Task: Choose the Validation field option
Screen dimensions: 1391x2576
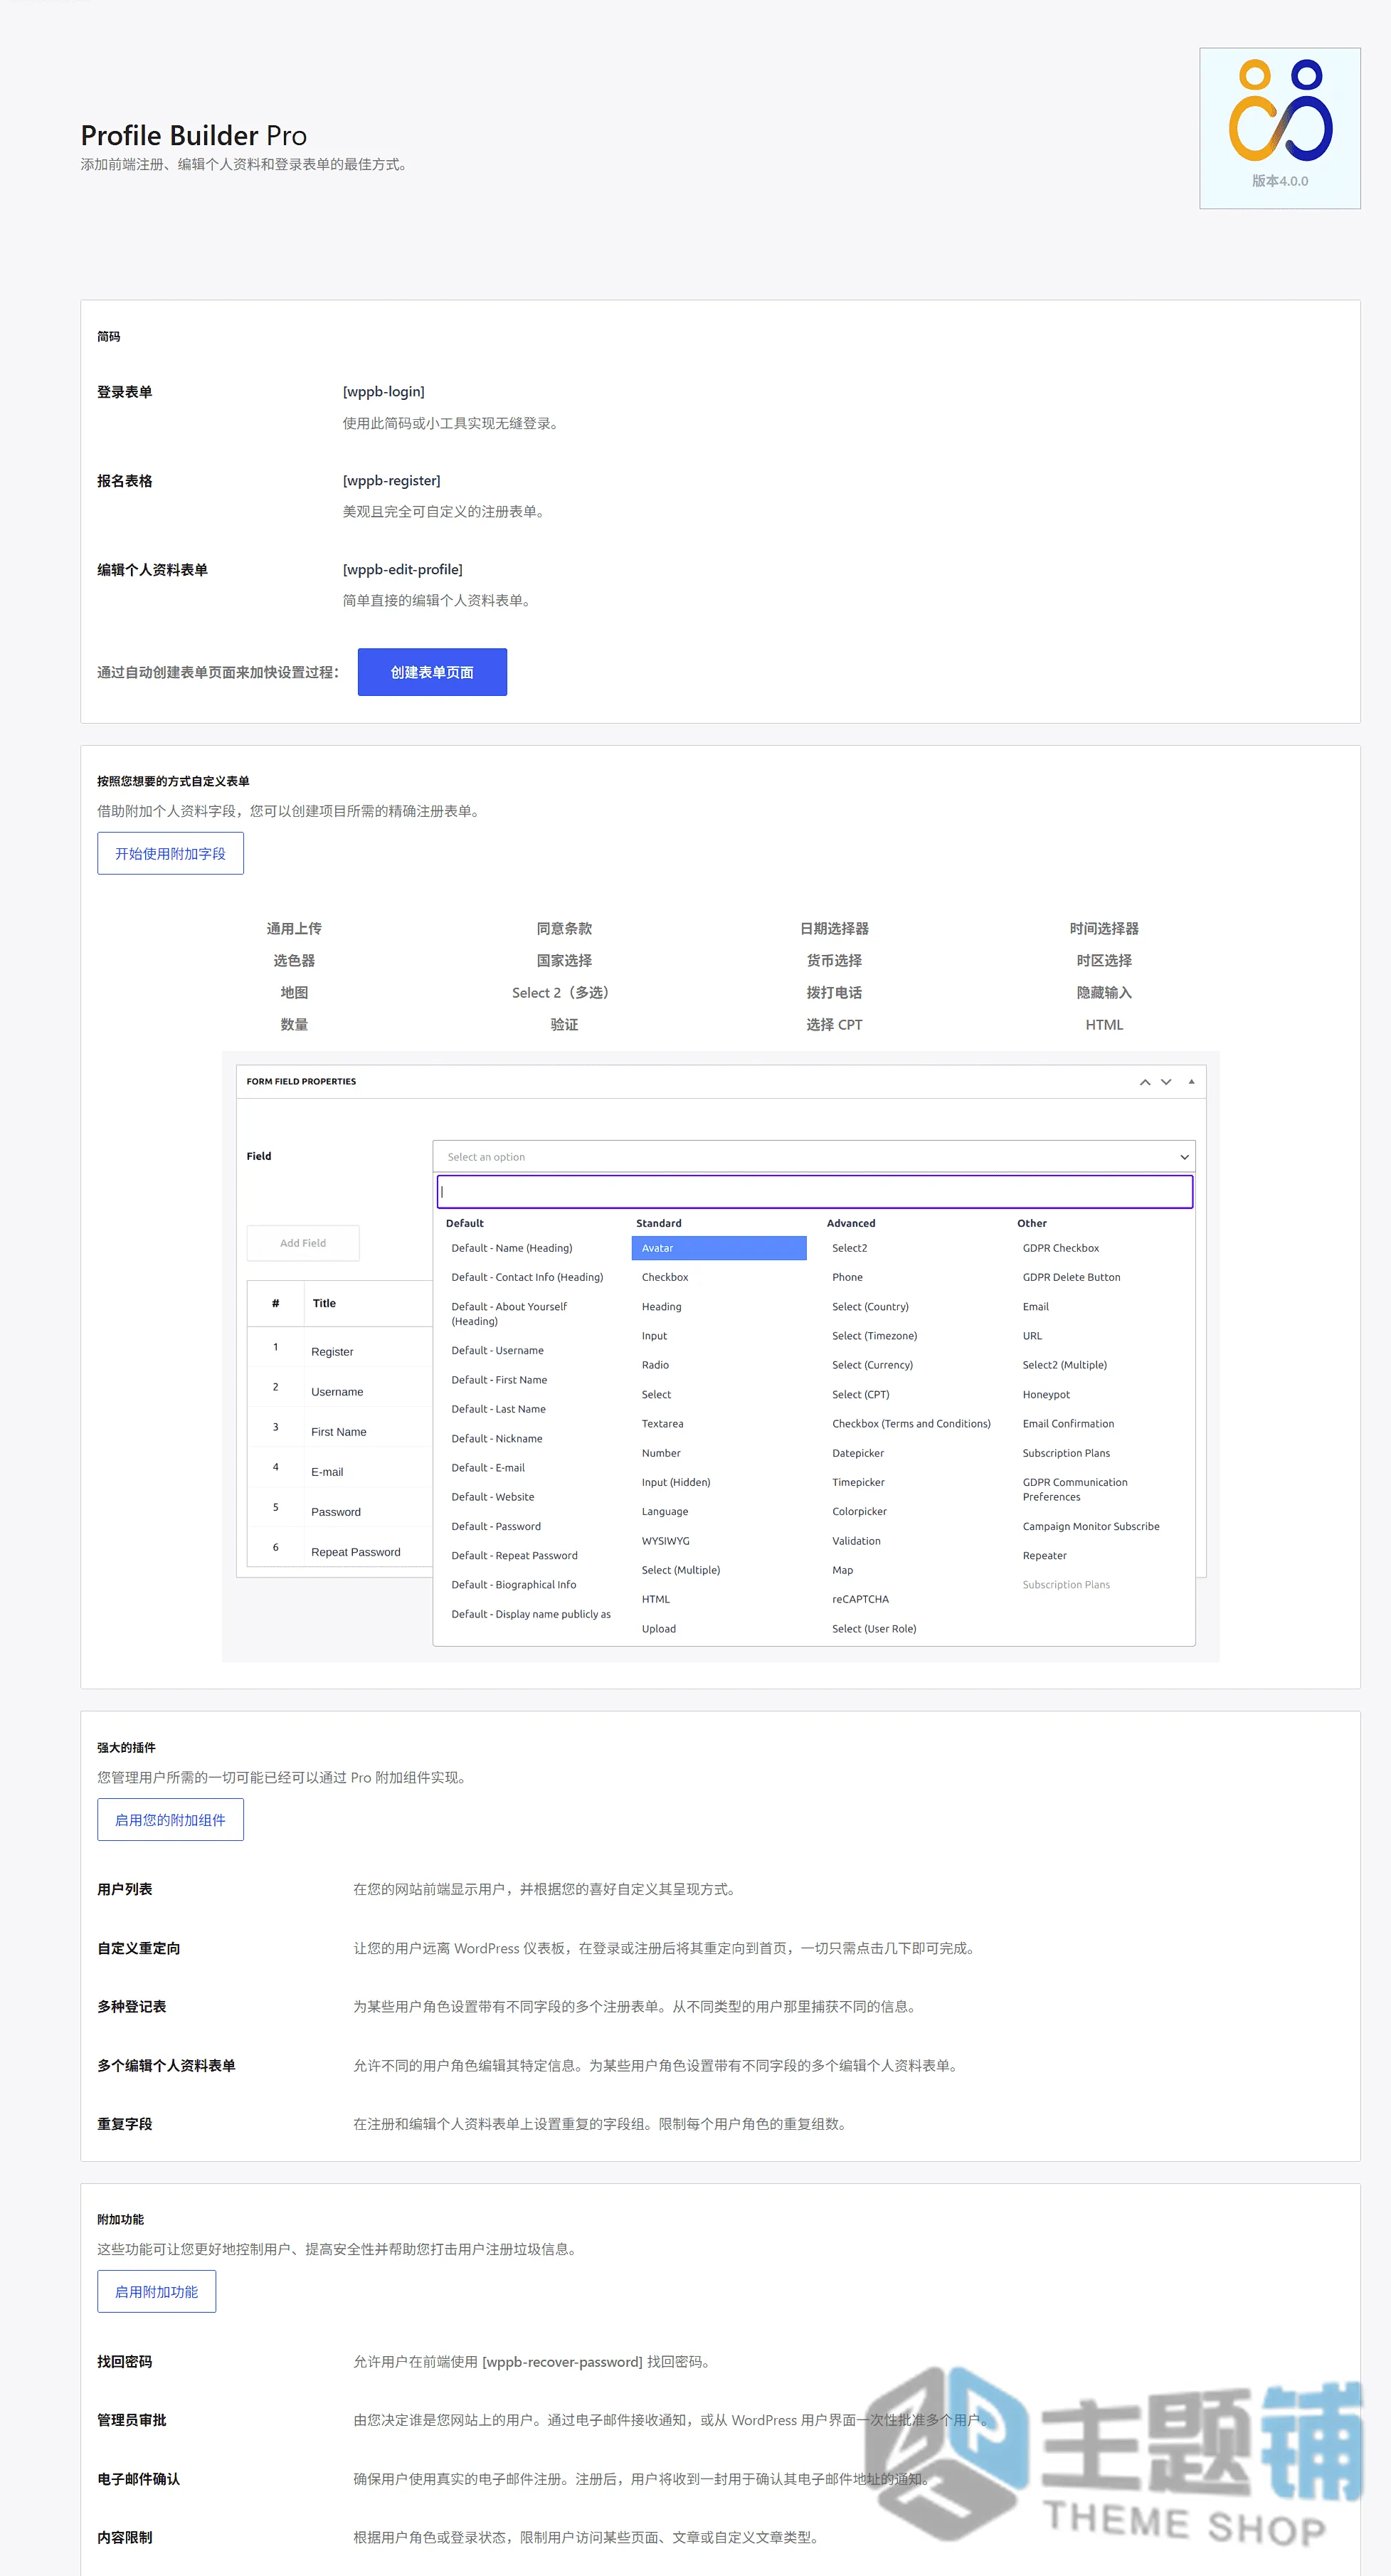Action: (856, 1541)
